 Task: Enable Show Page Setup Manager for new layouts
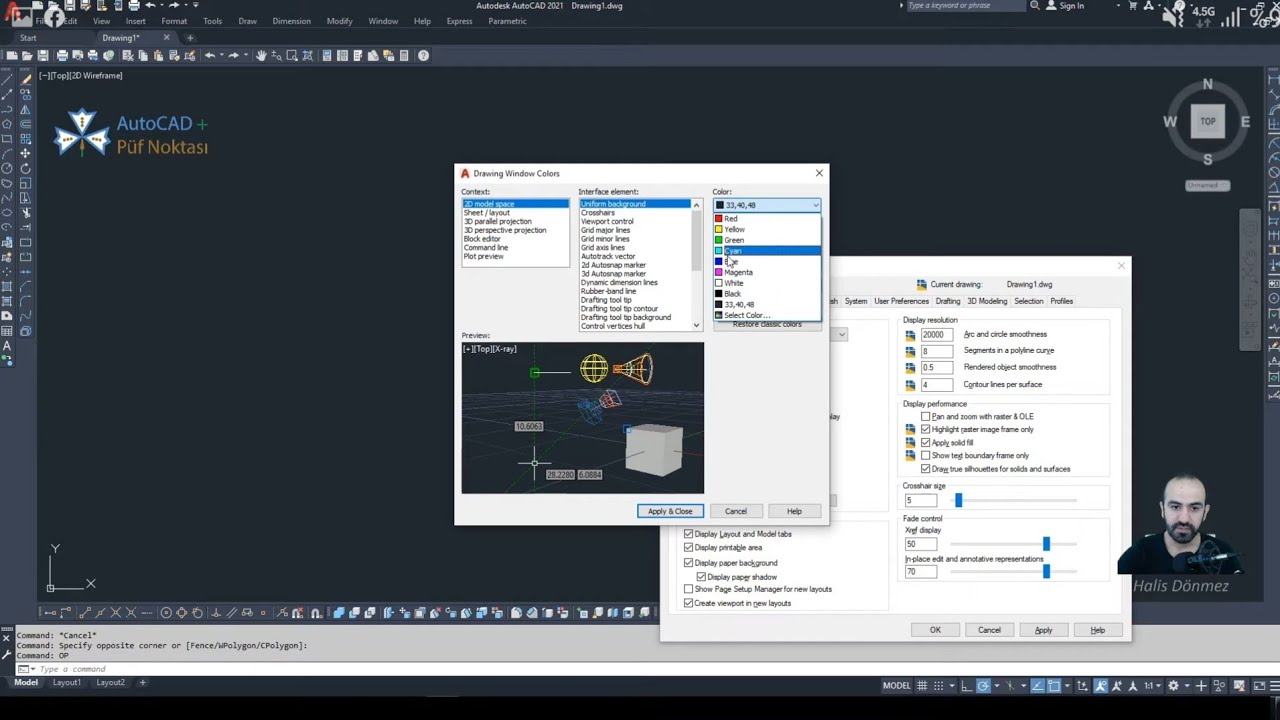click(x=688, y=589)
